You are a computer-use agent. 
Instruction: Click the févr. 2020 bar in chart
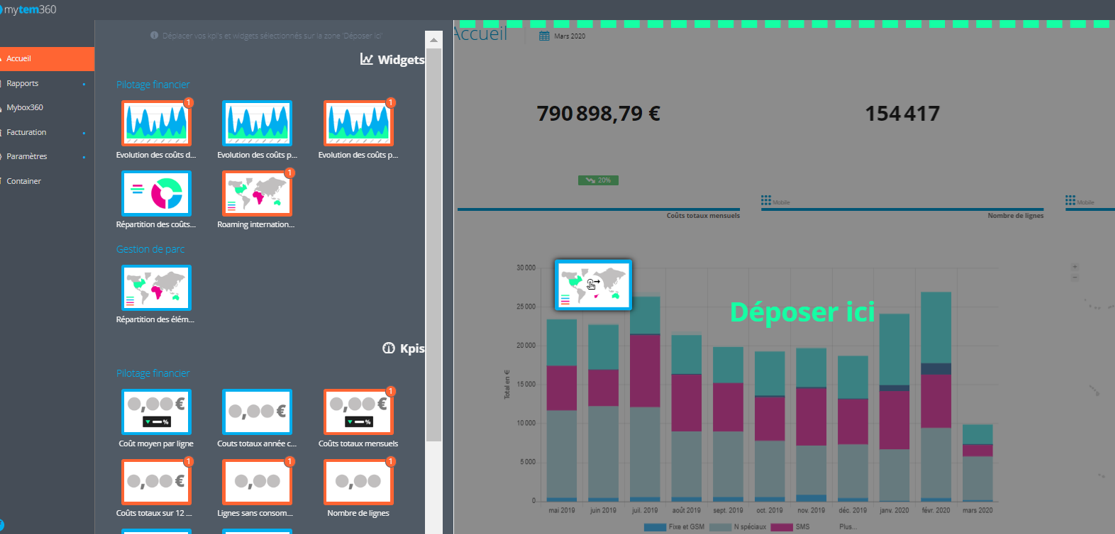(x=936, y=397)
